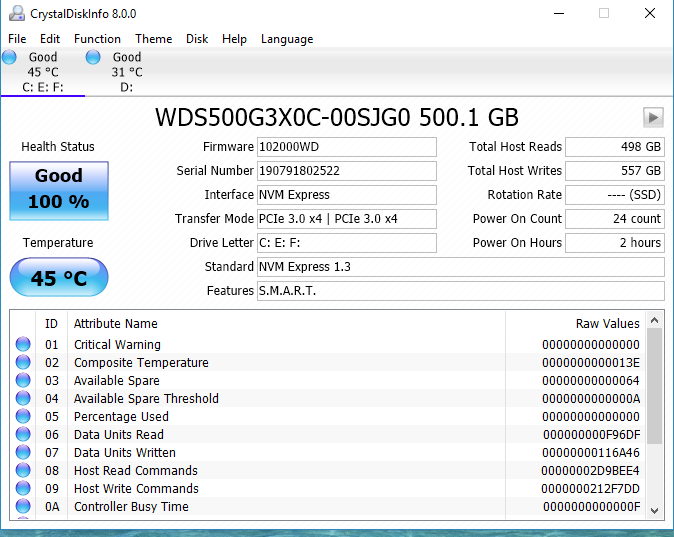Open the Language menu
Screen dimensions: 674x537
tap(287, 39)
